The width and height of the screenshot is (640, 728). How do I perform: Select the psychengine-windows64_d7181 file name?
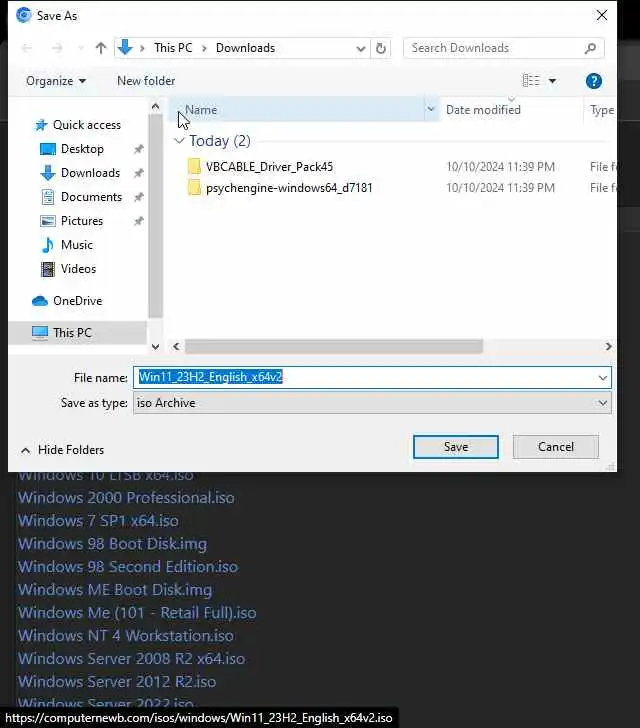pyautogui.click(x=289, y=188)
